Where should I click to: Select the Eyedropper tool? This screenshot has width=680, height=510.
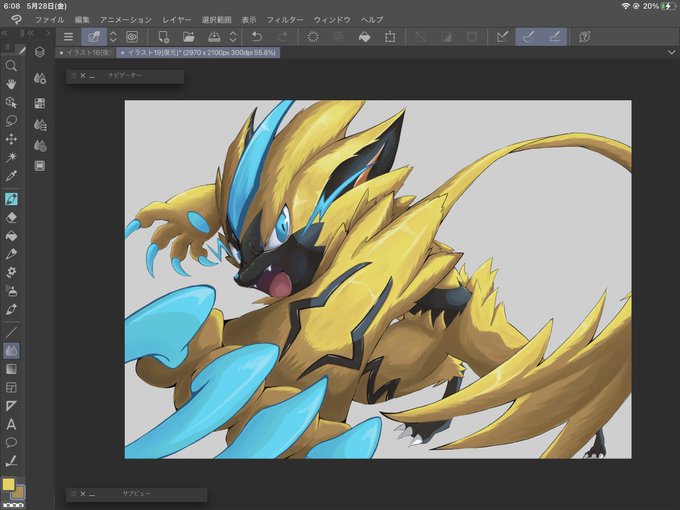11,176
